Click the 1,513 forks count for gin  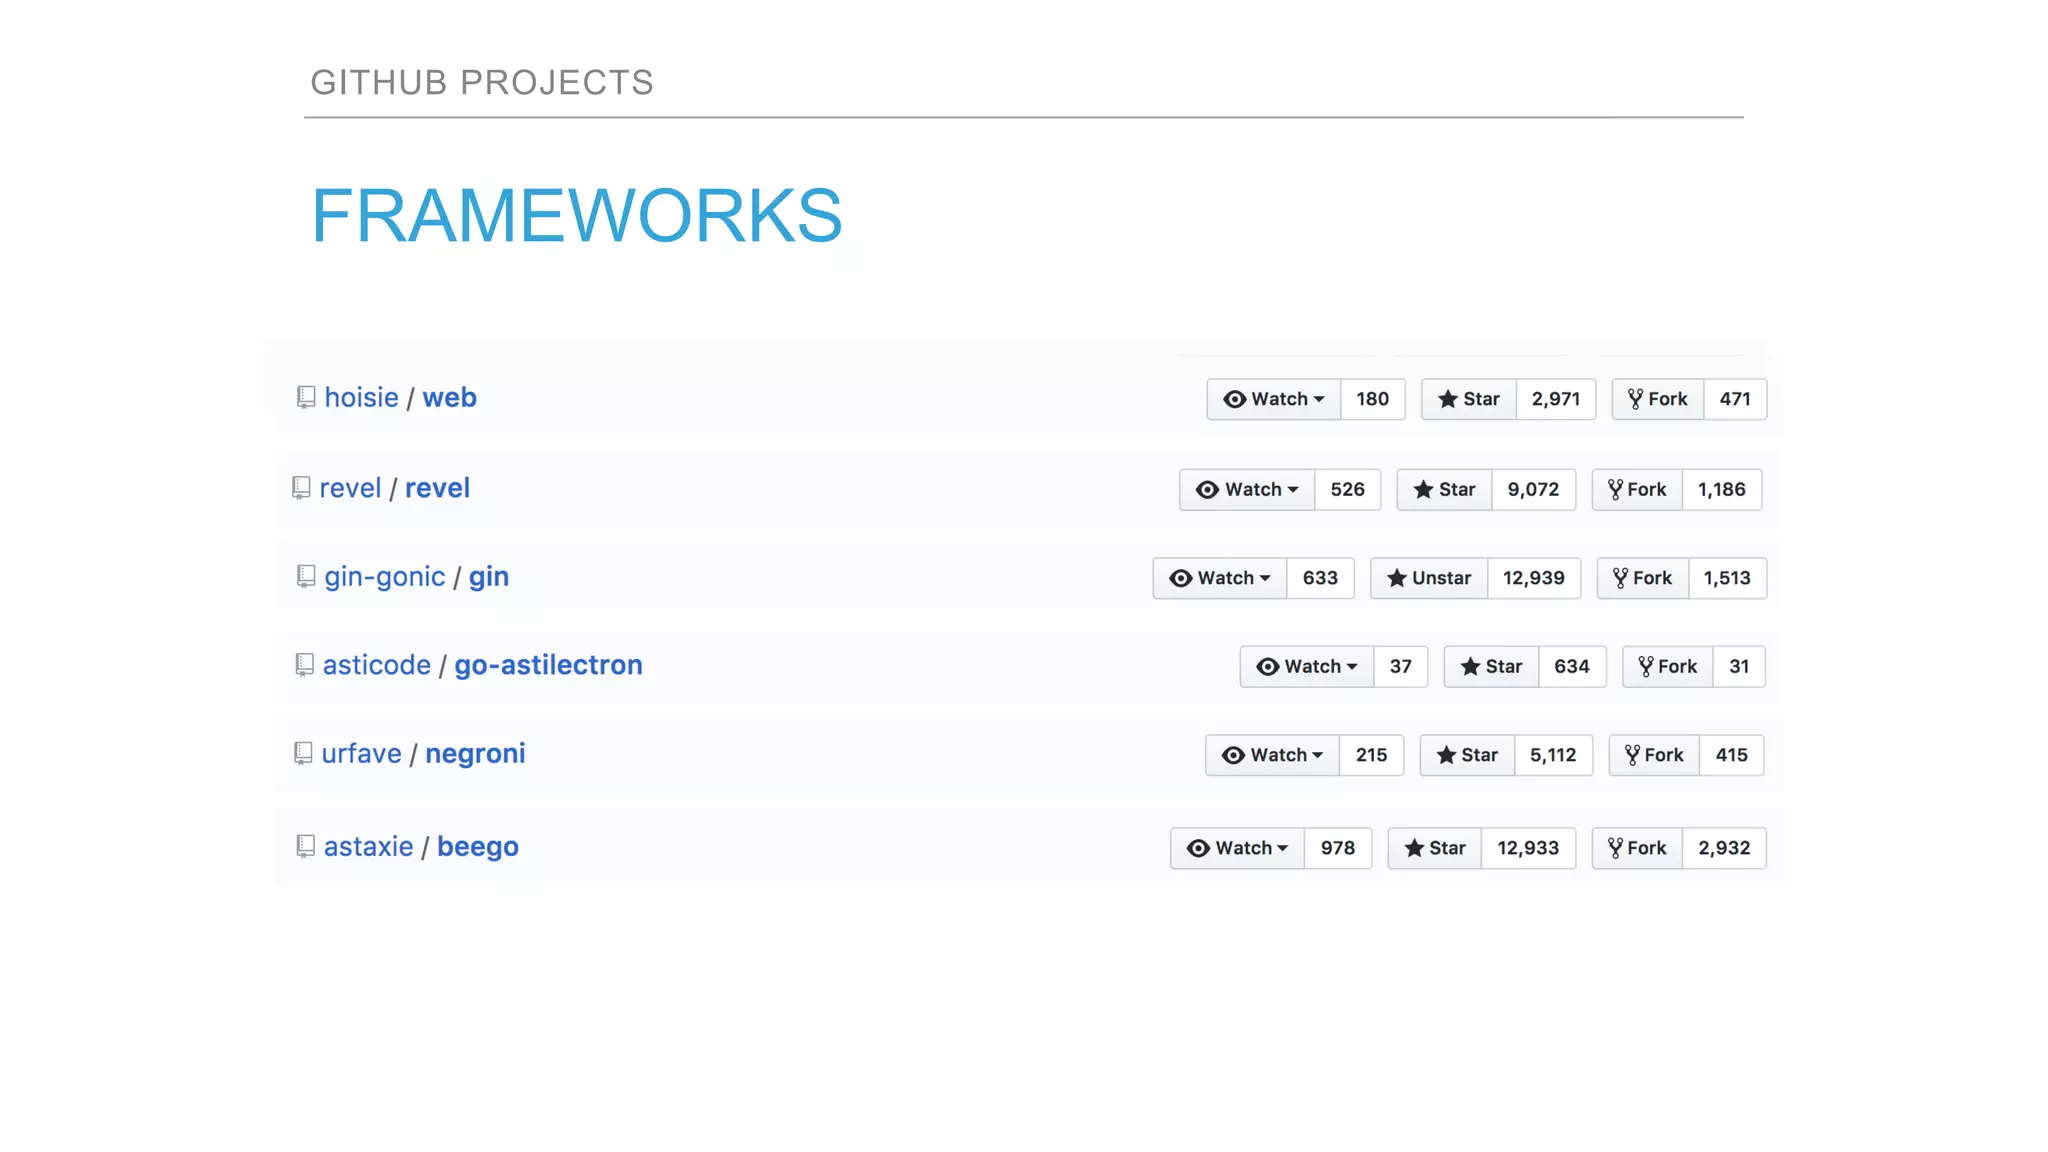click(x=1727, y=578)
